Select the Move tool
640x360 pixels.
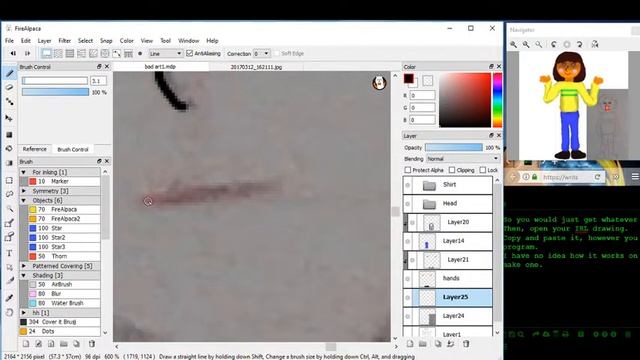point(9,118)
